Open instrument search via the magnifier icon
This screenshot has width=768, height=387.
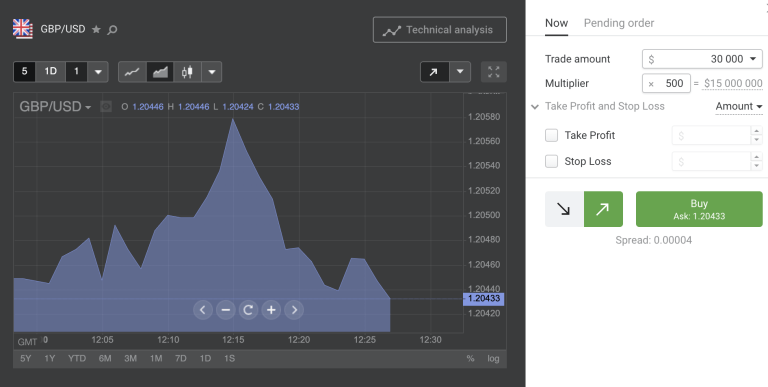(112, 30)
